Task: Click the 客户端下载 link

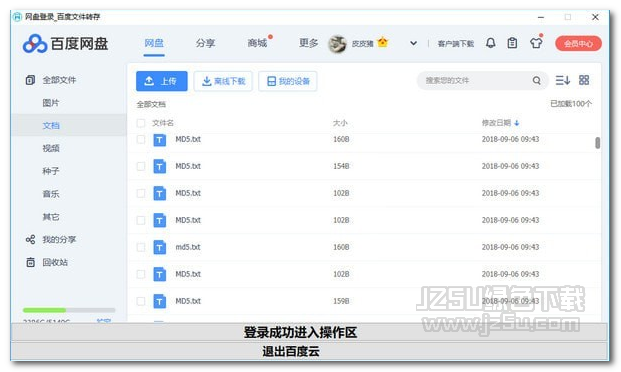Action: coord(455,44)
